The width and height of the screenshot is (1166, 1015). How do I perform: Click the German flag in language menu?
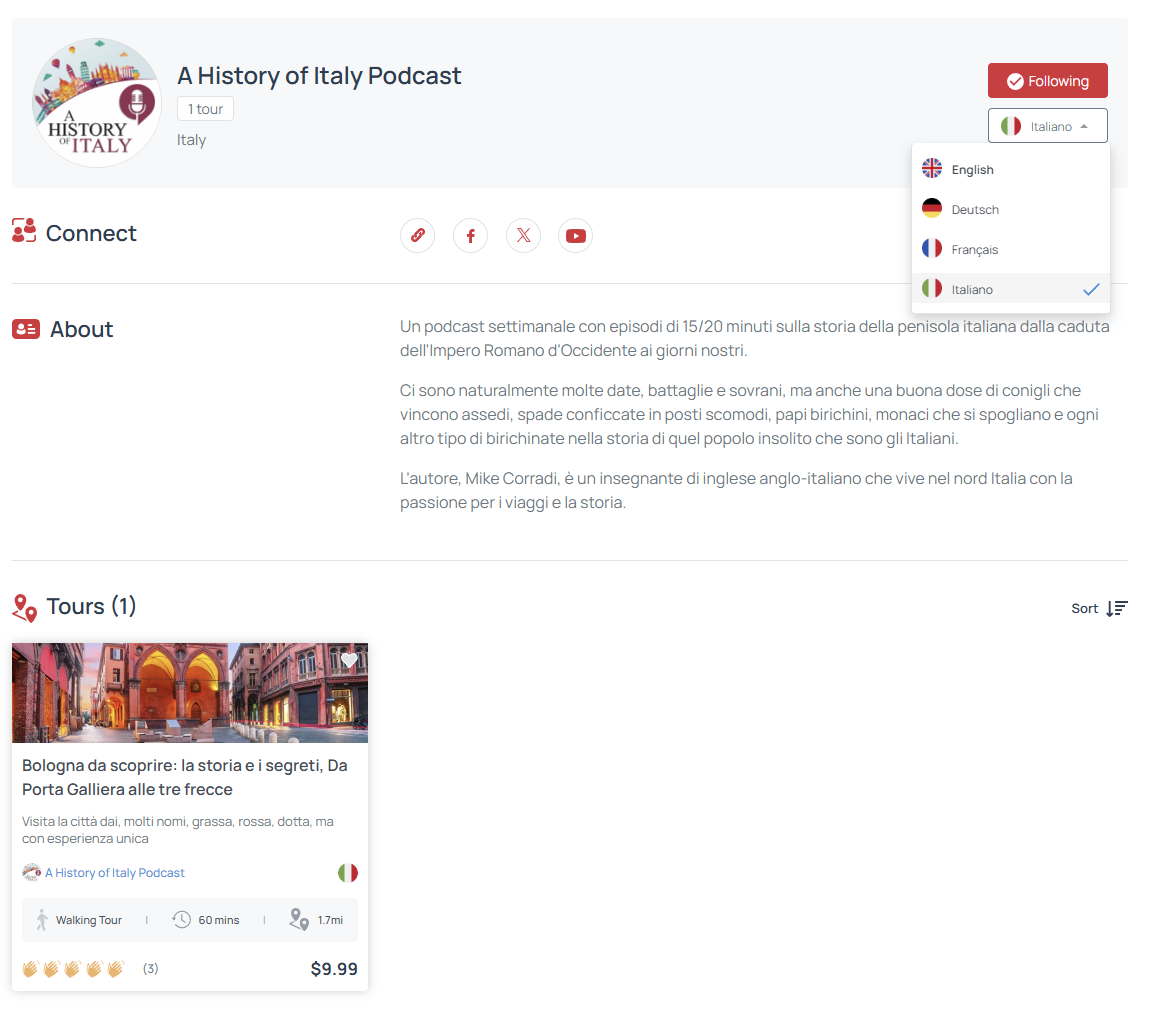(x=932, y=208)
